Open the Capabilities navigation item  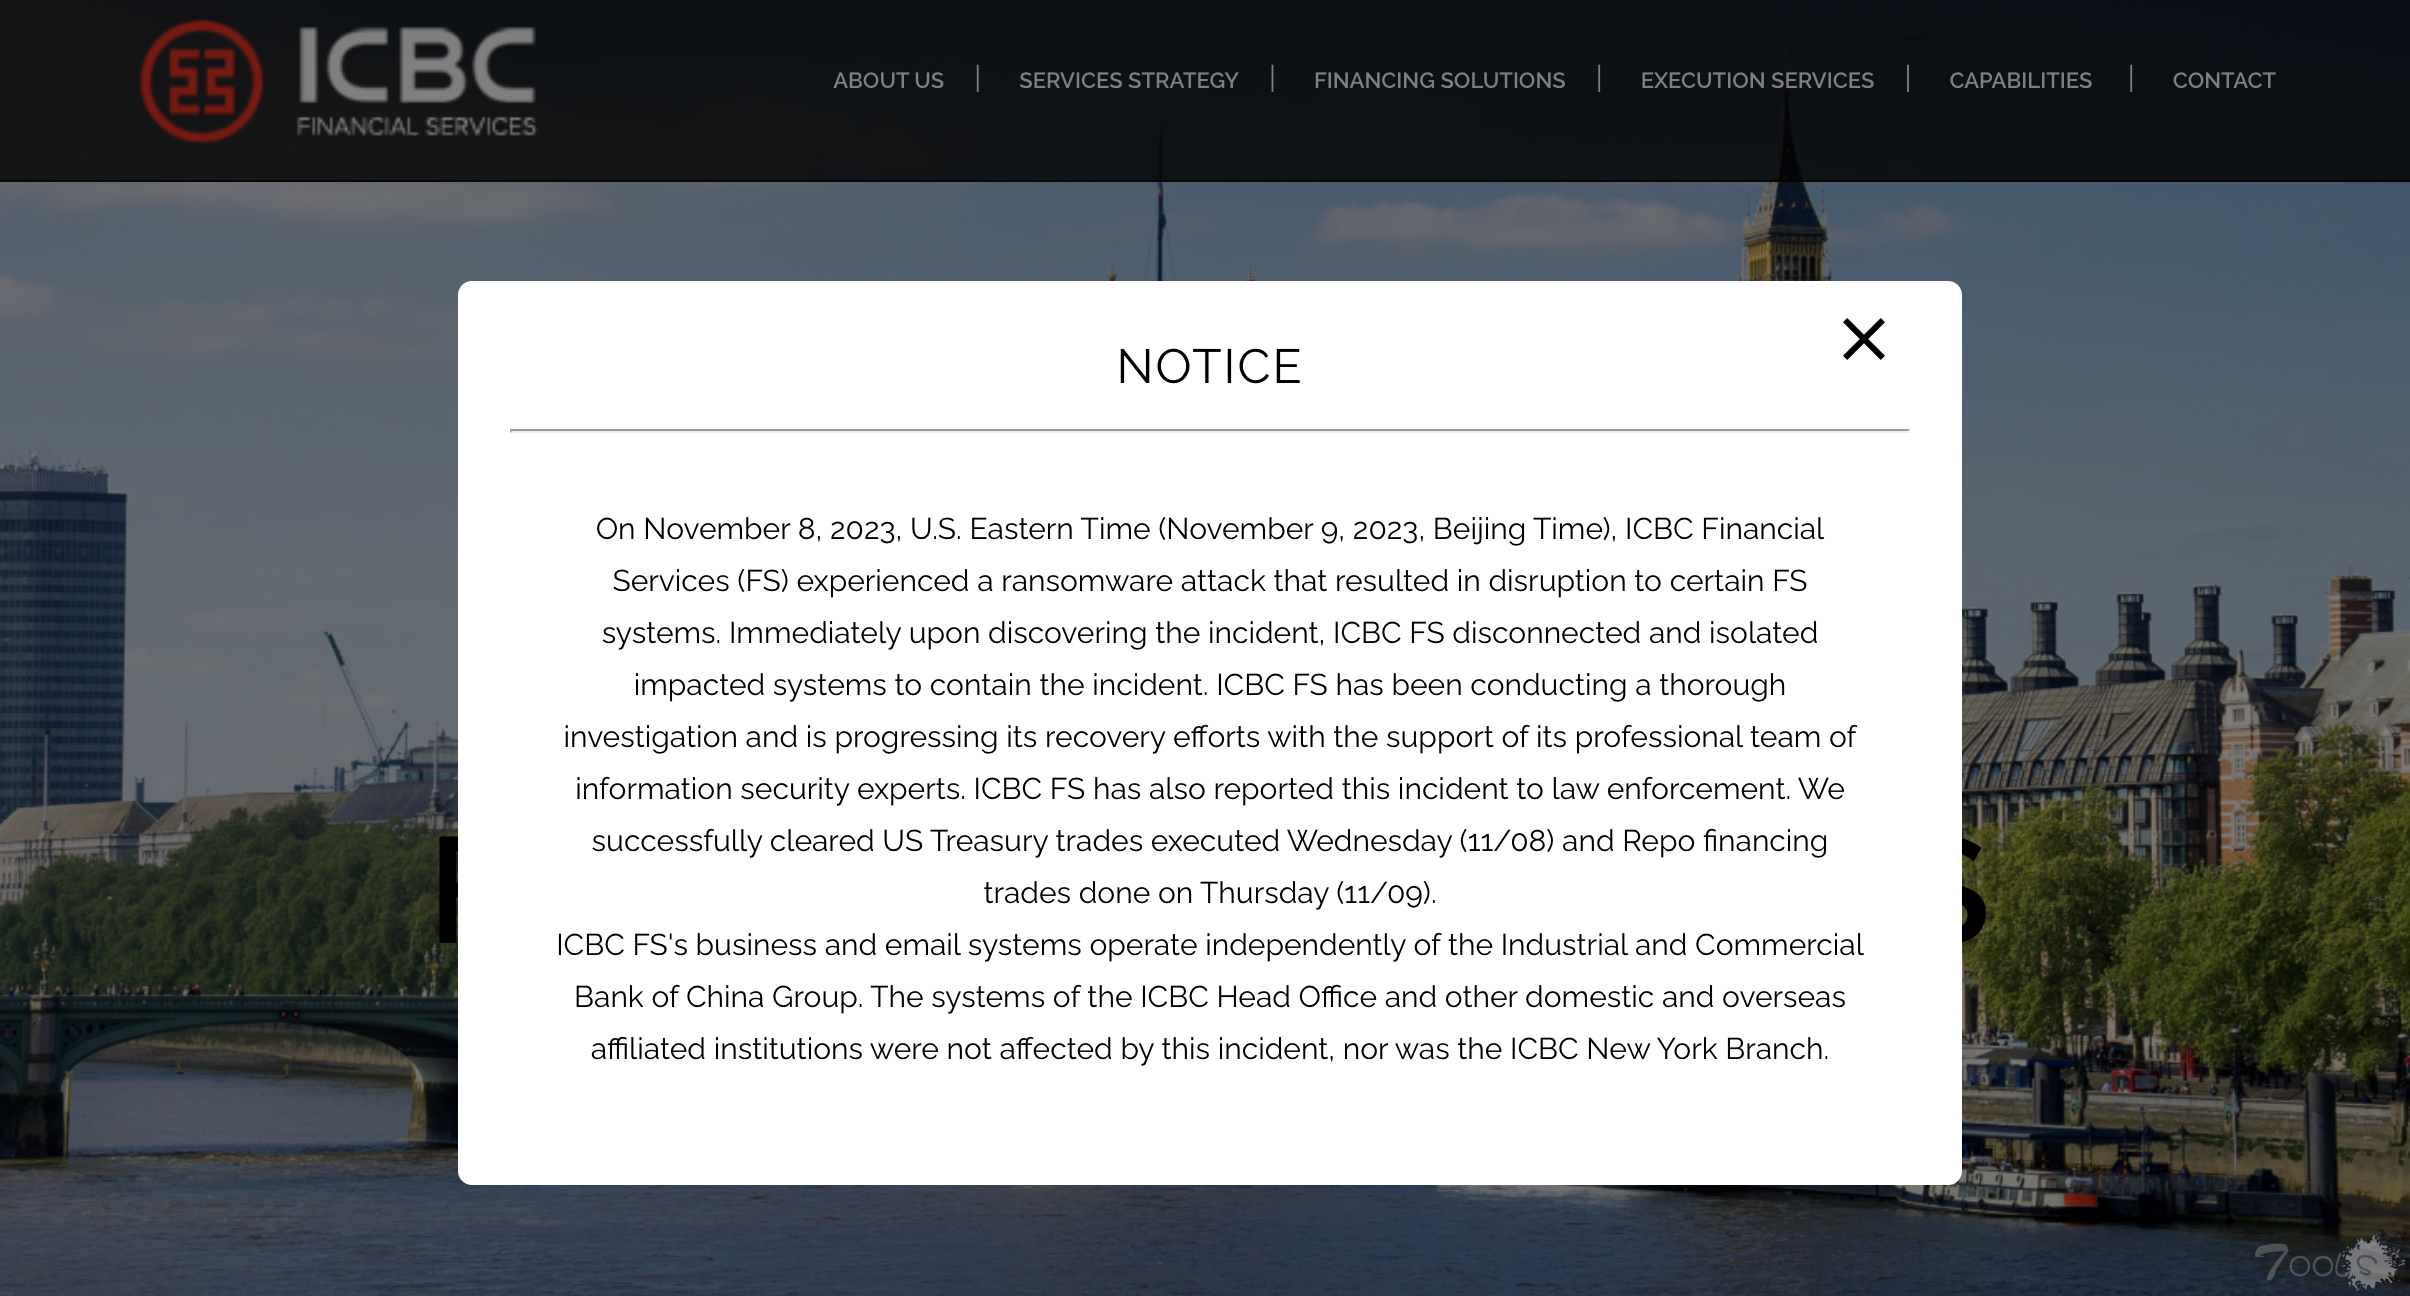pyautogui.click(x=2020, y=80)
